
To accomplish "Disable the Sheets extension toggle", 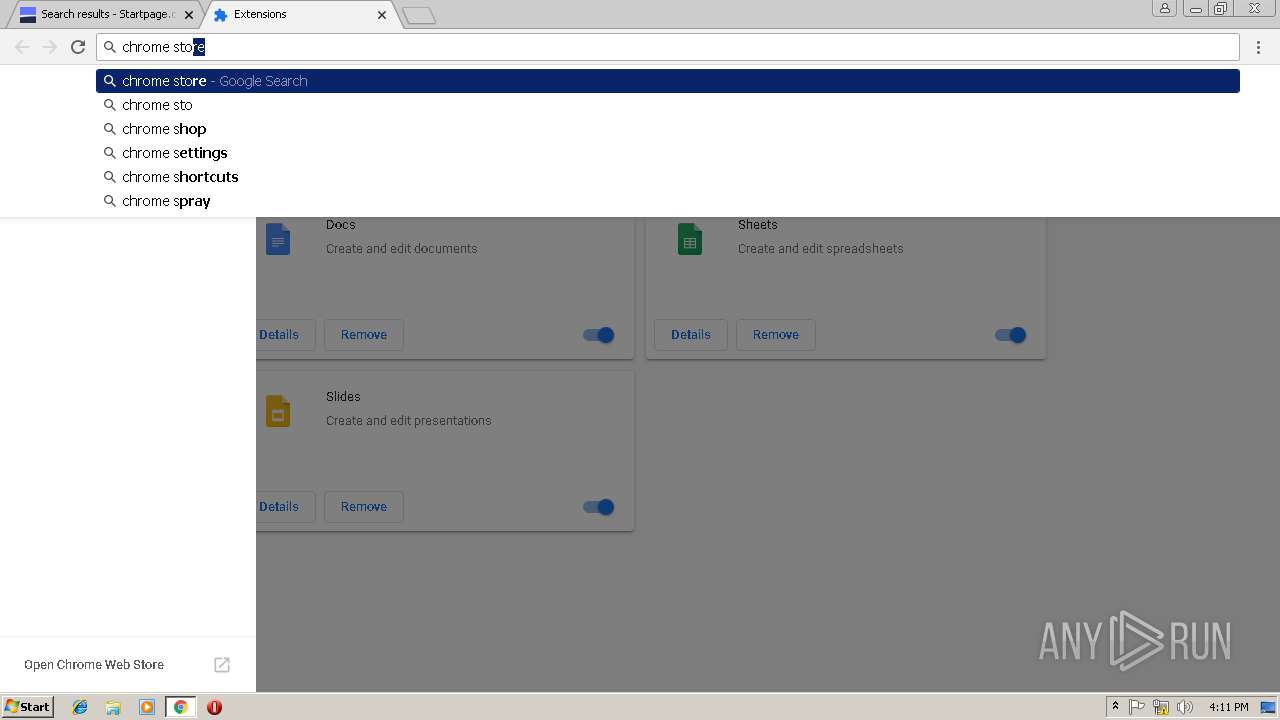I will click(1011, 335).
